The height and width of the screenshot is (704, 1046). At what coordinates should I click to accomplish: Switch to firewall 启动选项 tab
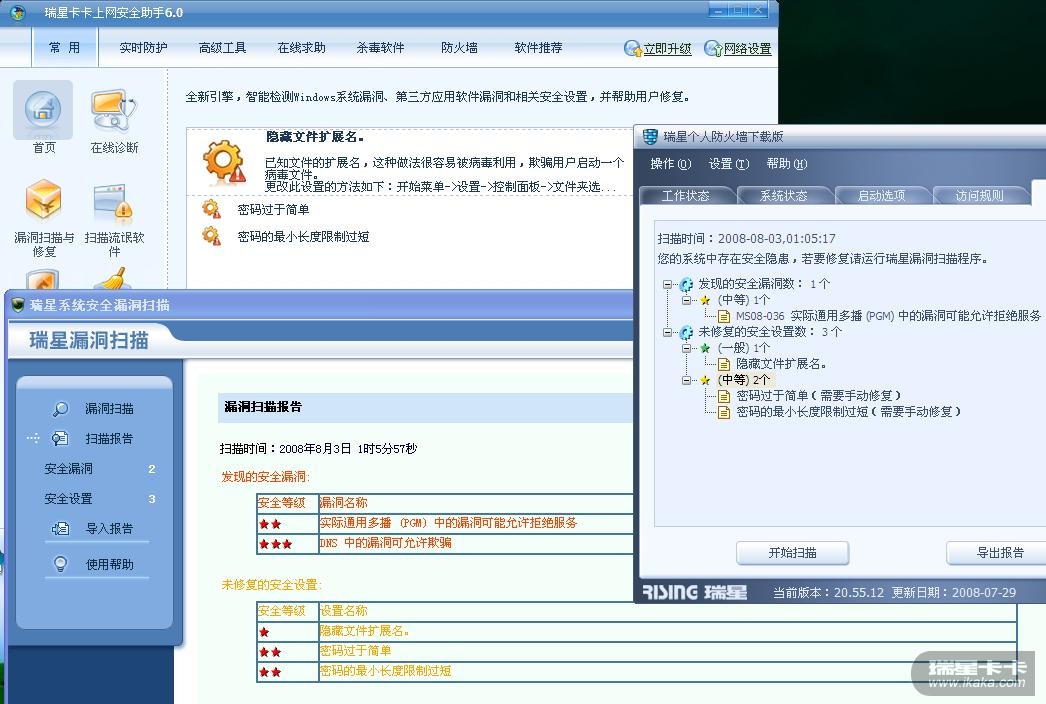pos(882,196)
